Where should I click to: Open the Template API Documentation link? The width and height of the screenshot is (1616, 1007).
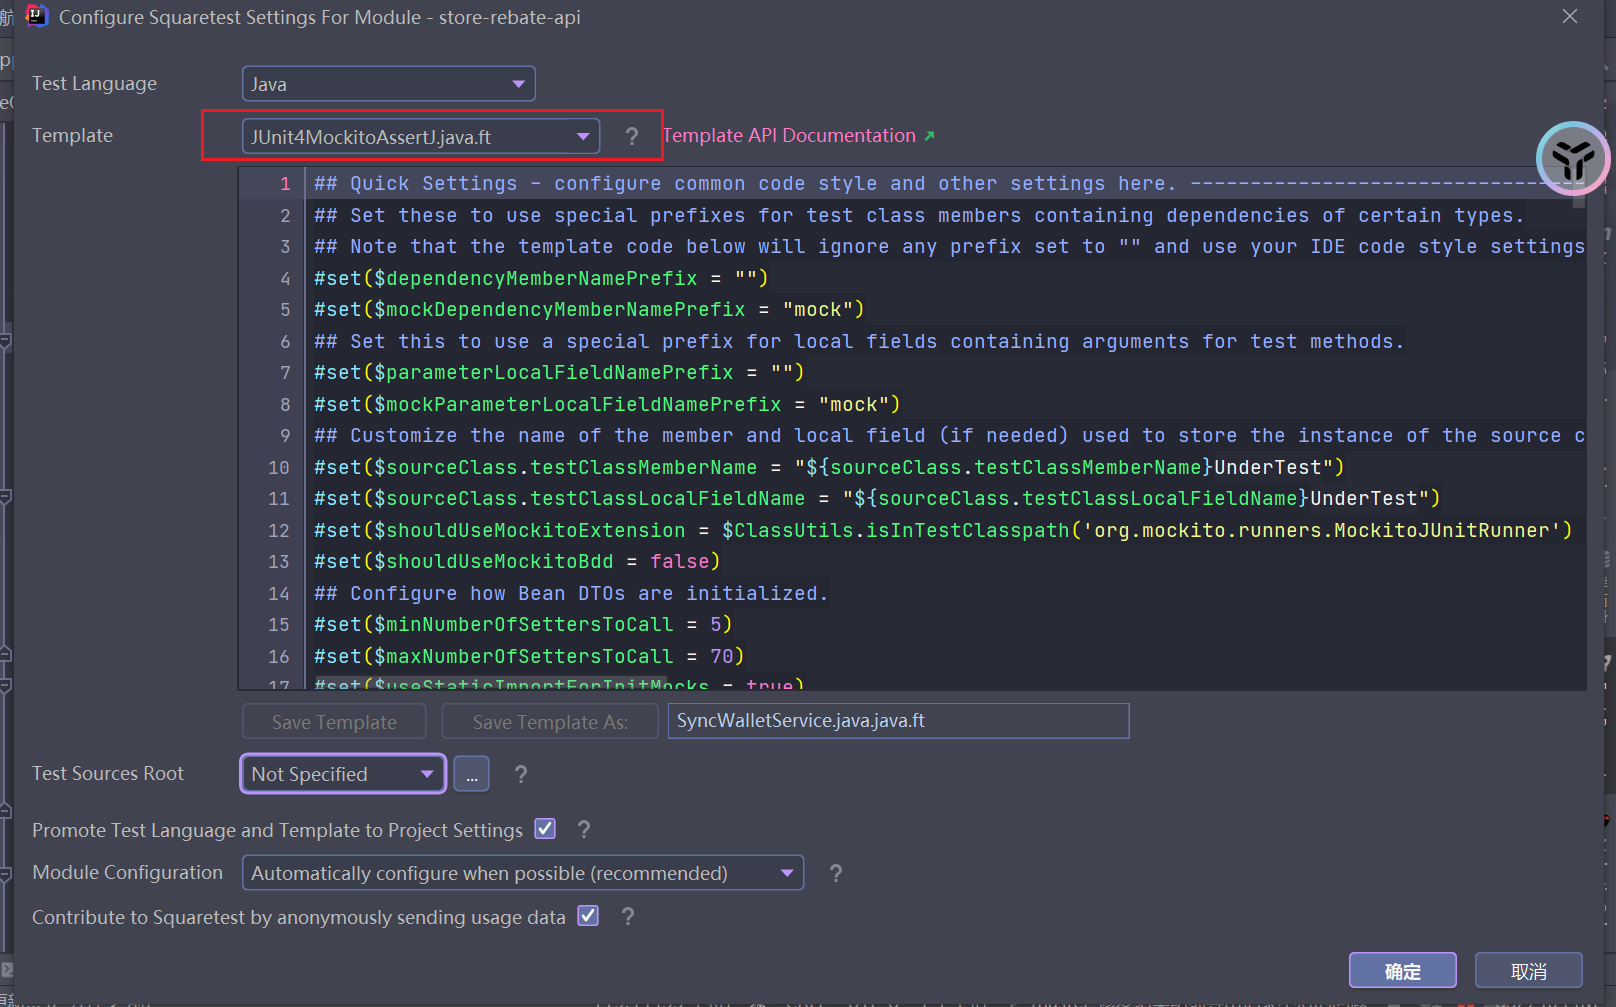point(798,135)
